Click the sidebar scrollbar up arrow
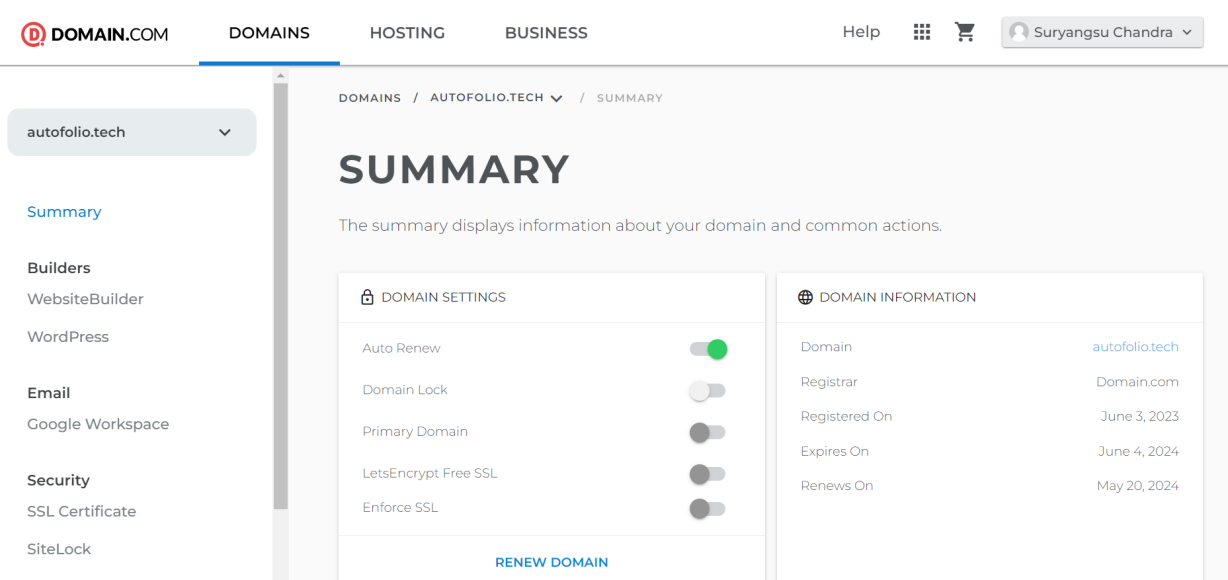The width and height of the screenshot is (1228, 580). pyautogui.click(x=280, y=75)
